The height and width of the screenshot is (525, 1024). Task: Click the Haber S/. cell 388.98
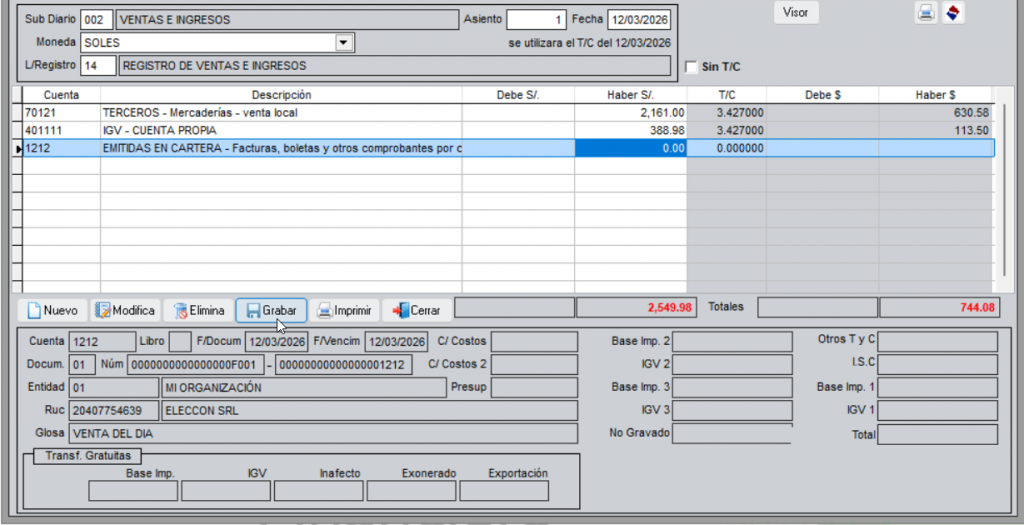click(631, 130)
